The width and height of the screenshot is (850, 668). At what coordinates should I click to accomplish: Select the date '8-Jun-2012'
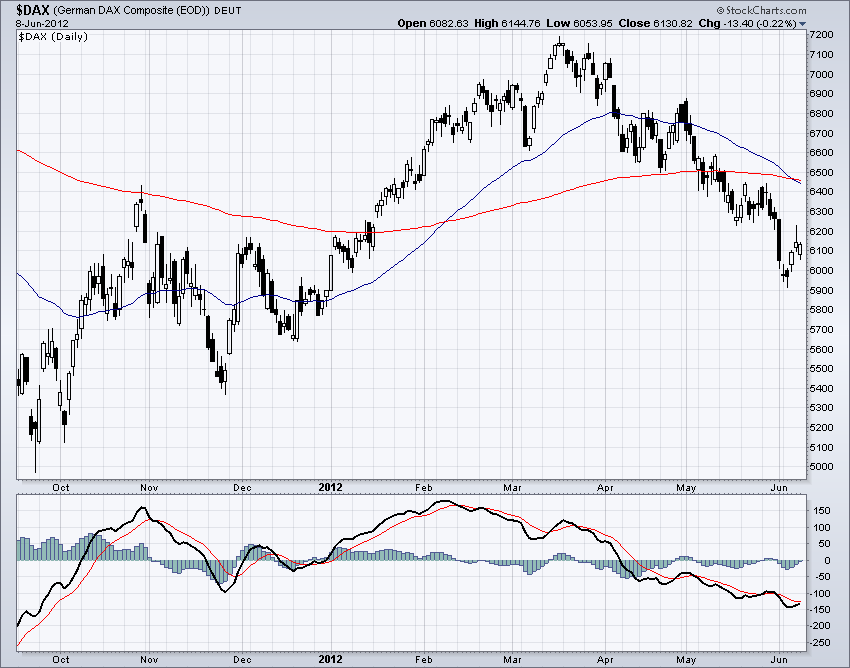click(x=42, y=23)
